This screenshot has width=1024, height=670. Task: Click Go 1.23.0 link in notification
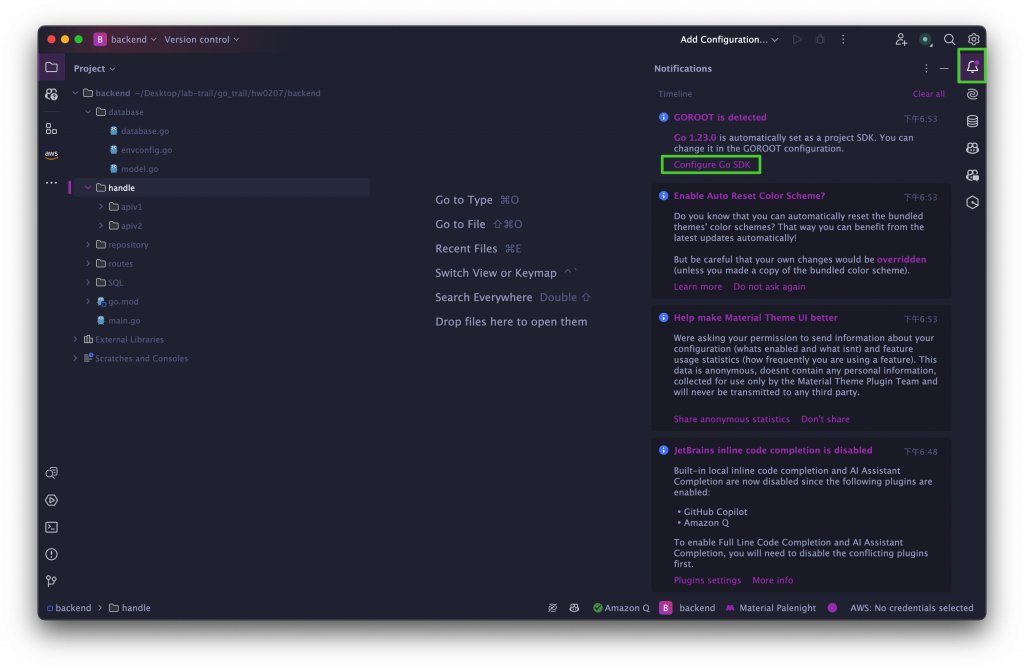click(x=695, y=138)
